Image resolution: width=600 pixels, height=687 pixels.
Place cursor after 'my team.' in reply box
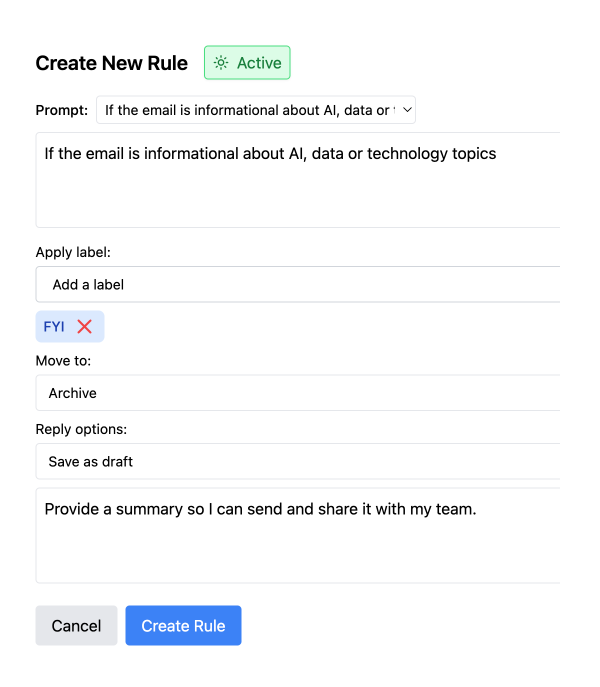click(477, 509)
